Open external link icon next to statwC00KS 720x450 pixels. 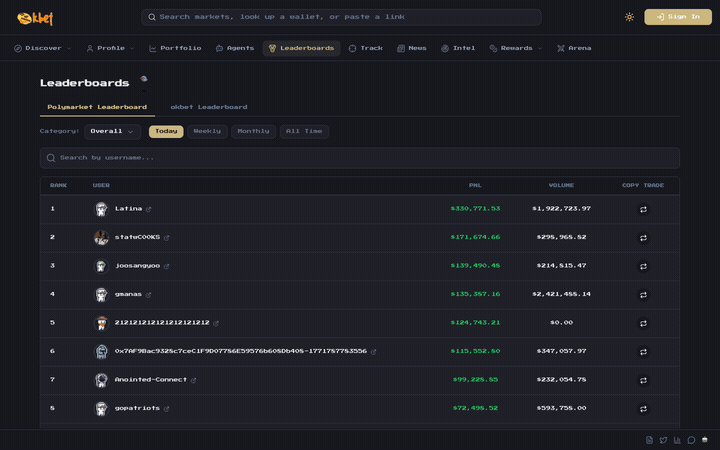point(167,238)
